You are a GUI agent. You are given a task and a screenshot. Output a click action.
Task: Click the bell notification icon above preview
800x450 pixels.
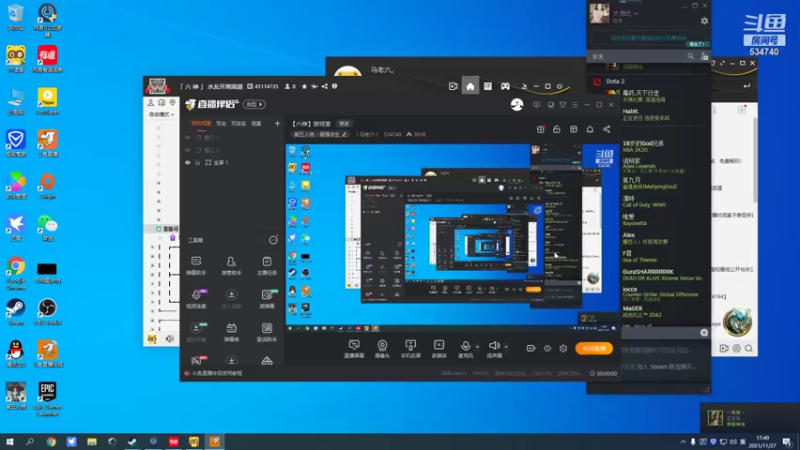(x=590, y=130)
